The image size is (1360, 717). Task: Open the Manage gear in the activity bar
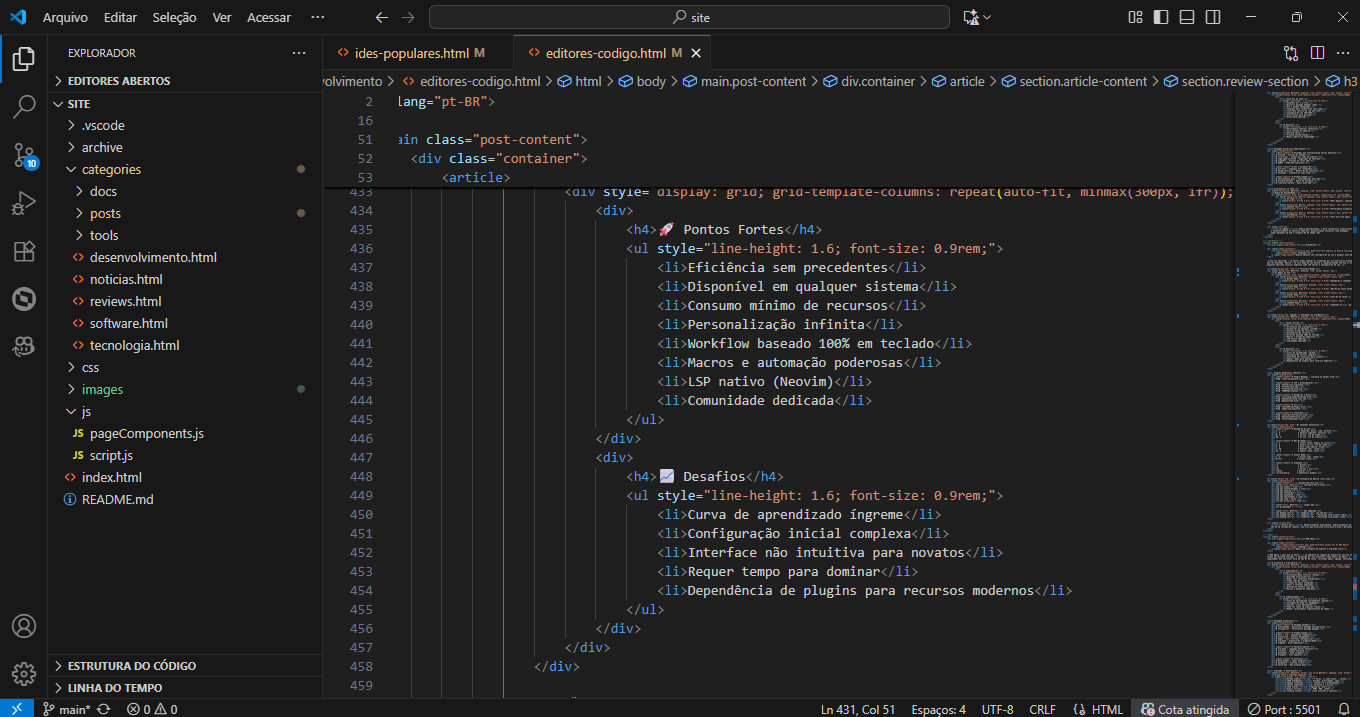pos(24,674)
